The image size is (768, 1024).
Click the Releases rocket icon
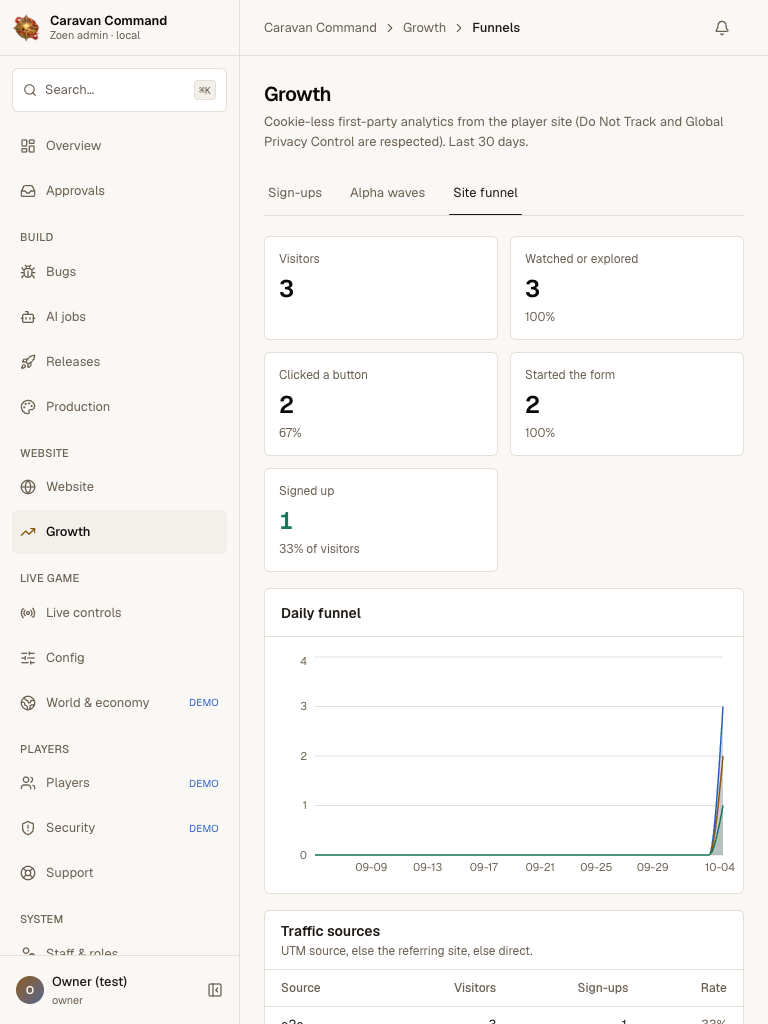28,362
